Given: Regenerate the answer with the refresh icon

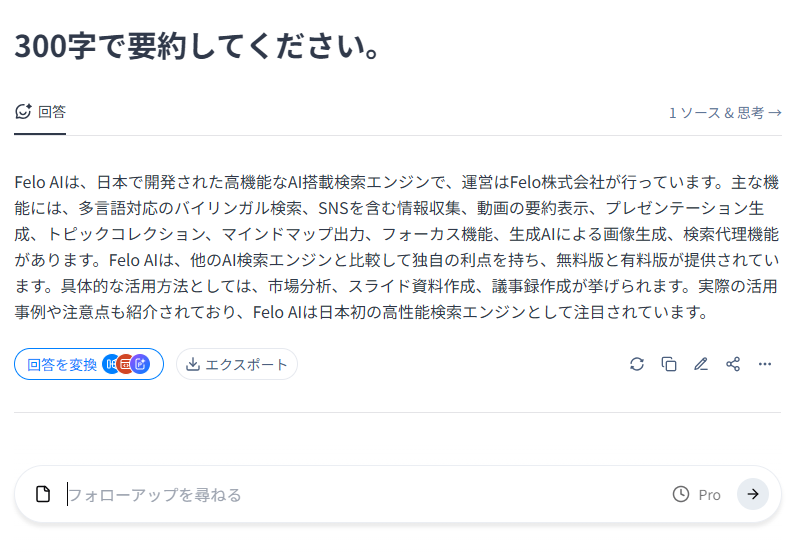Looking at the screenshot, I should coord(637,364).
